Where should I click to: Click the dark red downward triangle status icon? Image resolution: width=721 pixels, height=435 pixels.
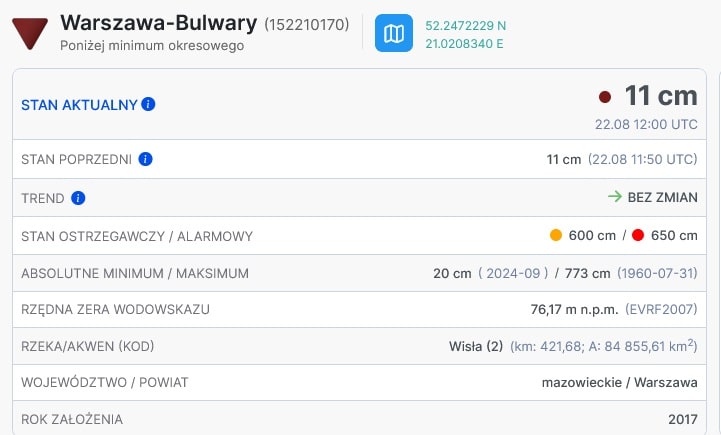[30, 34]
